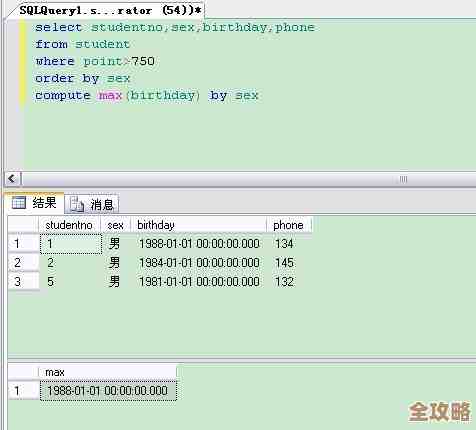The height and width of the screenshot is (430, 476).
Task: Select the max column header
Action: 107,372
